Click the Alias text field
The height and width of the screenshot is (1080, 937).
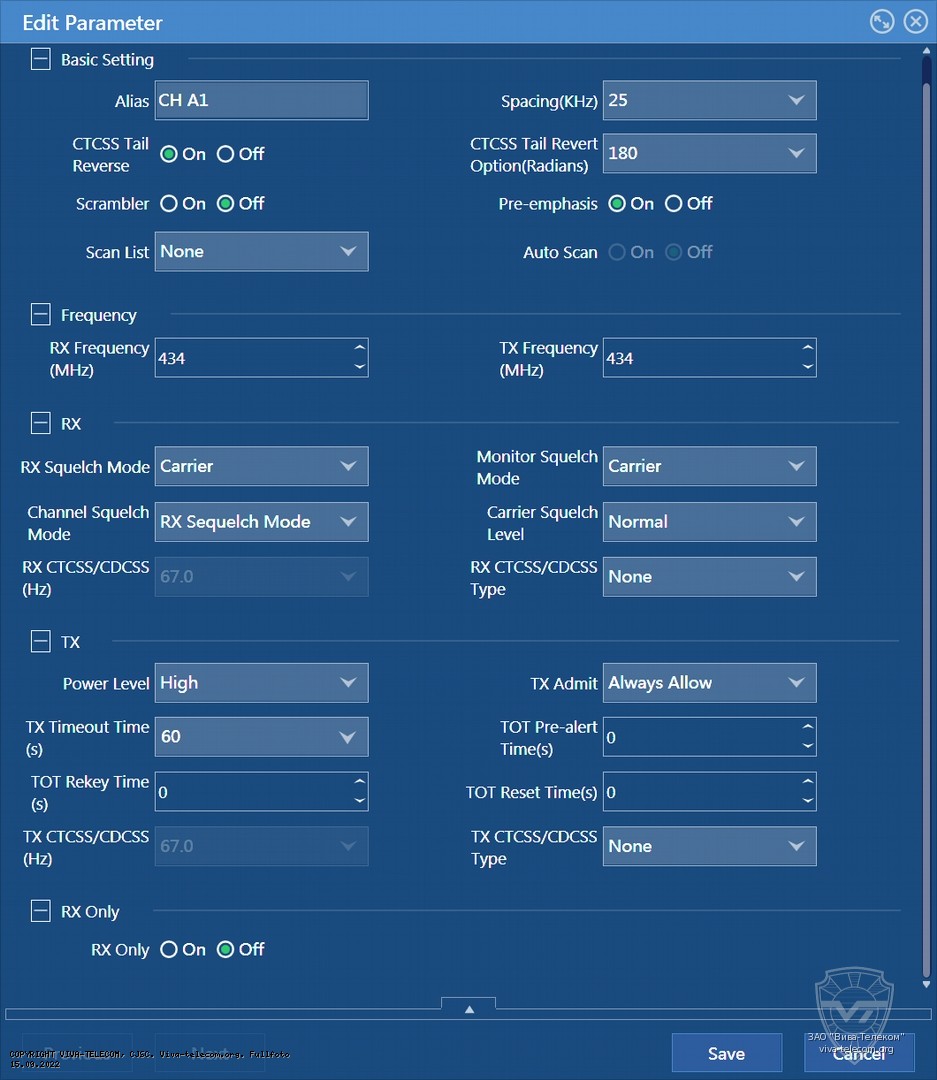pyautogui.click(x=261, y=100)
